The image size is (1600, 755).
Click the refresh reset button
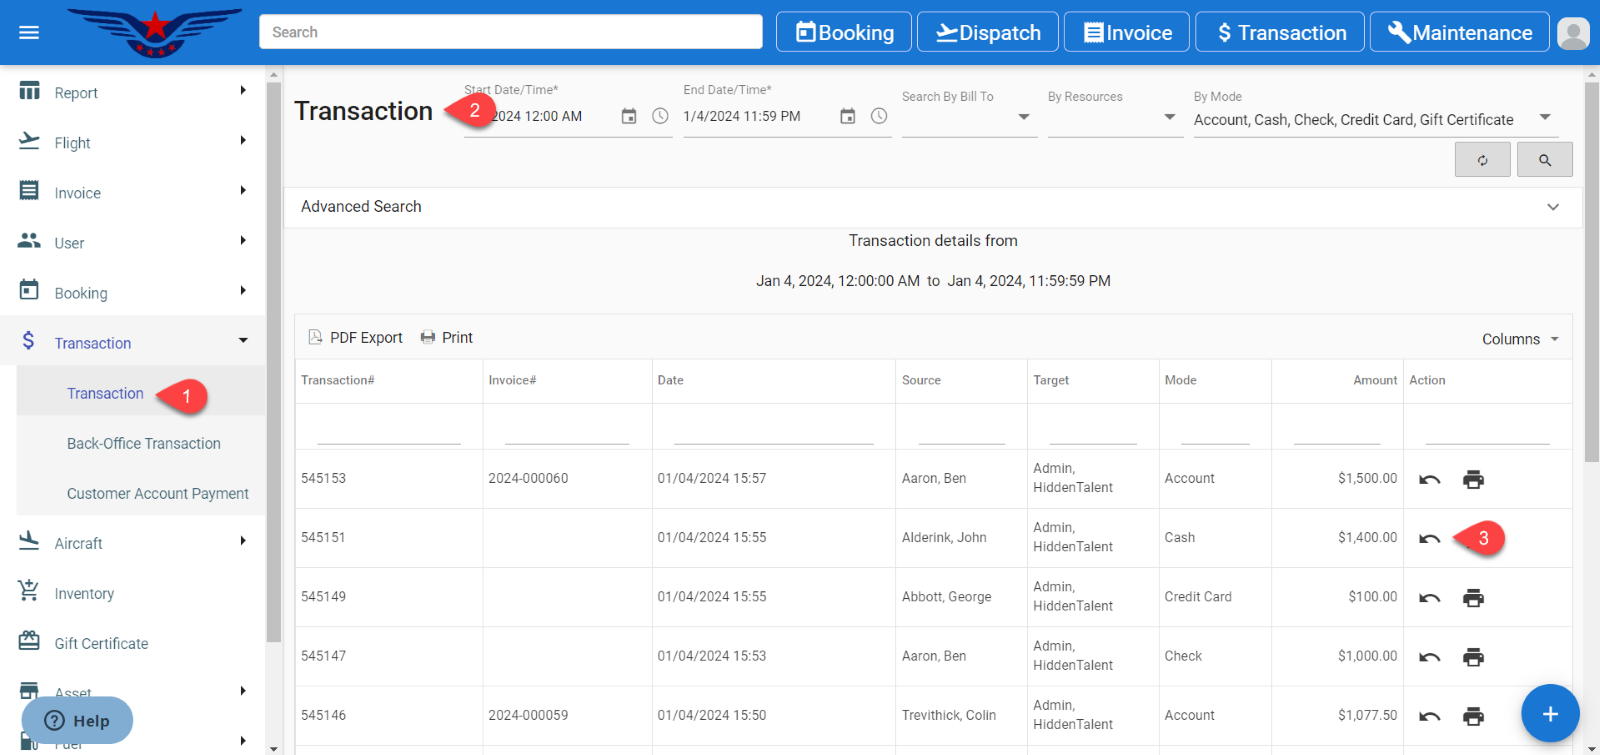[1482, 160]
